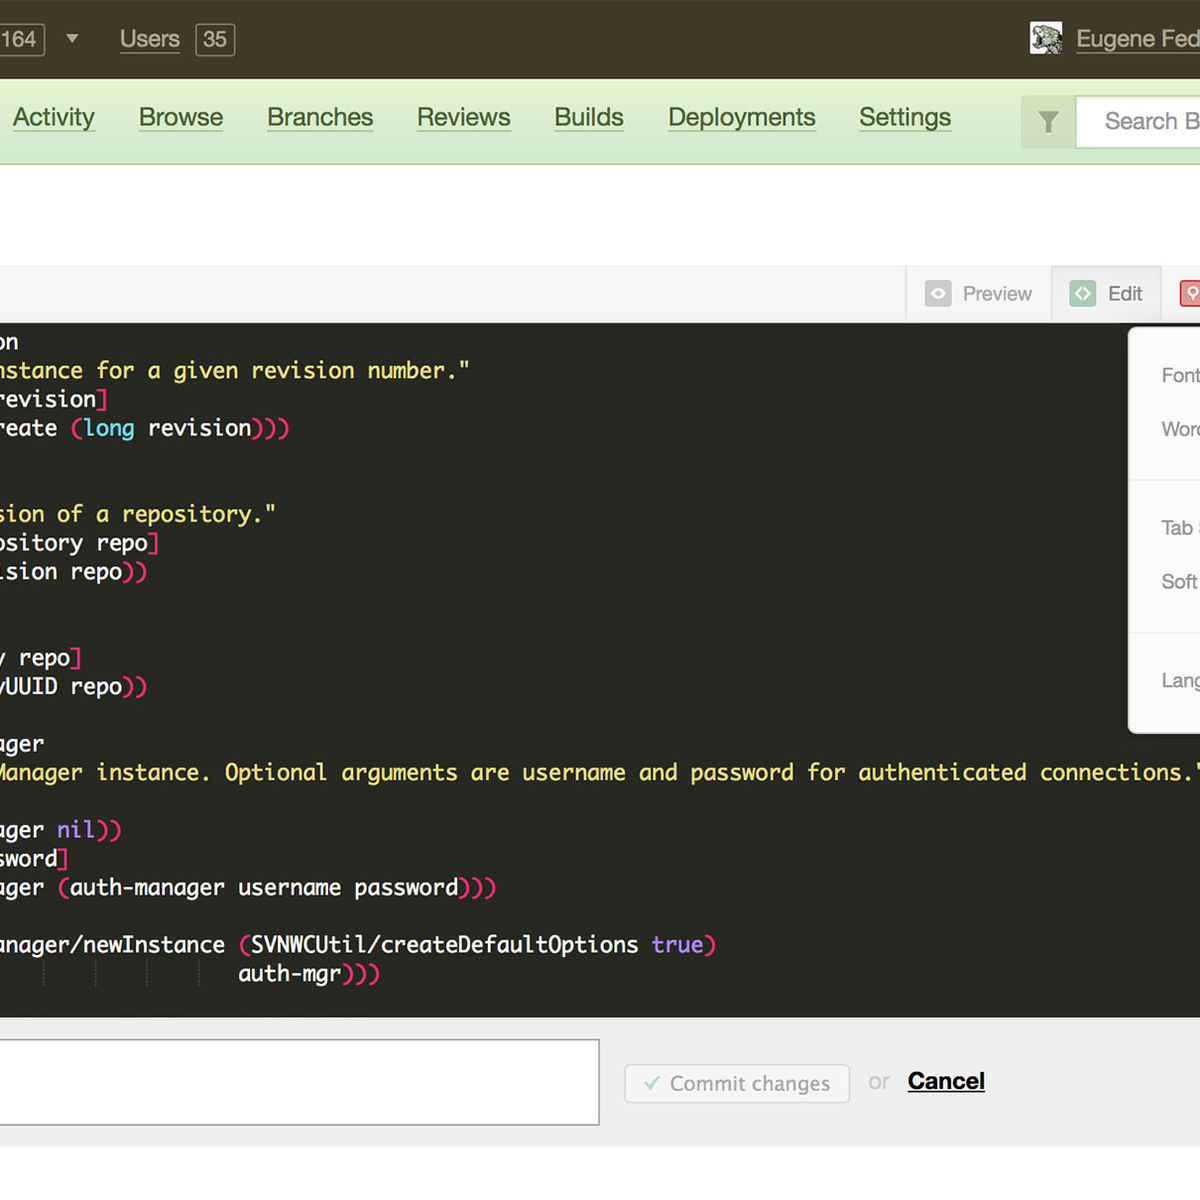Go to Deployments
The height and width of the screenshot is (1200, 1200).
(x=741, y=117)
